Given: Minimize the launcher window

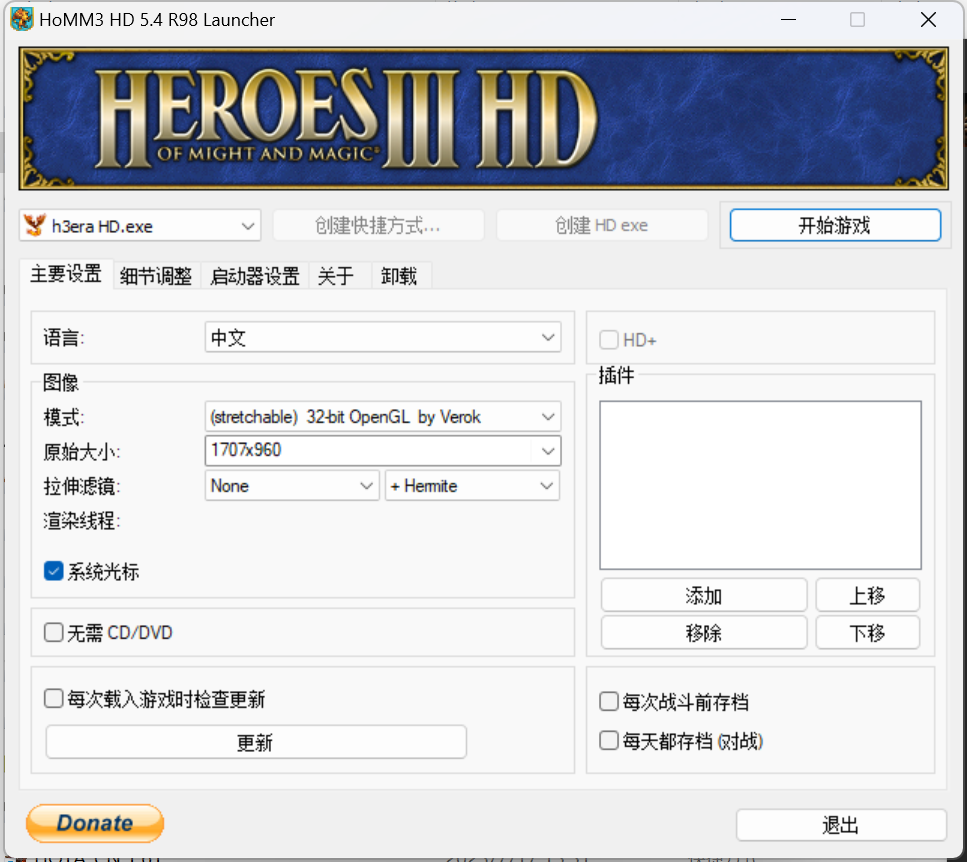Looking at the screenshot, I should tap(788, 20).
